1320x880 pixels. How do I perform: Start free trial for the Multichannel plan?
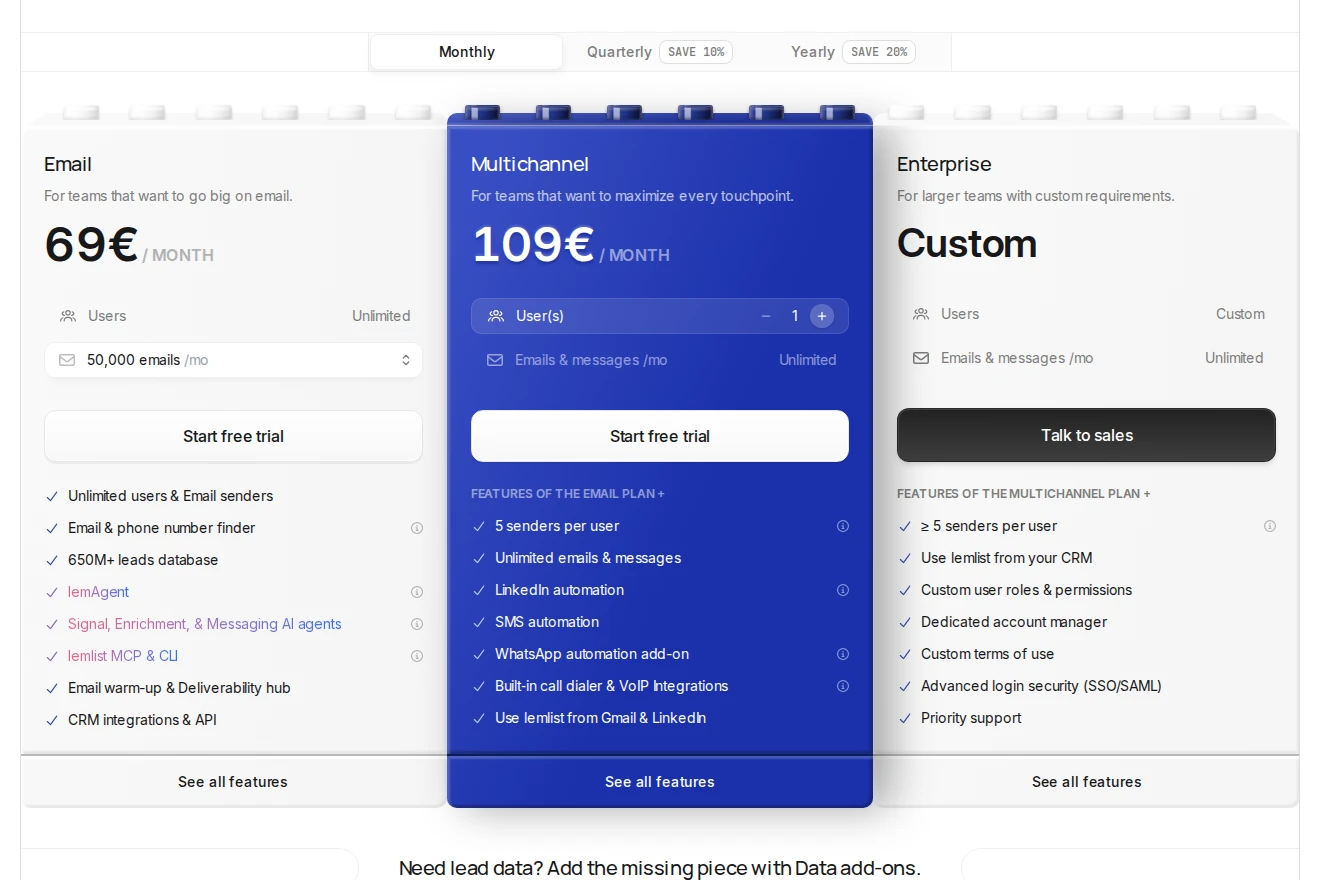660,436
